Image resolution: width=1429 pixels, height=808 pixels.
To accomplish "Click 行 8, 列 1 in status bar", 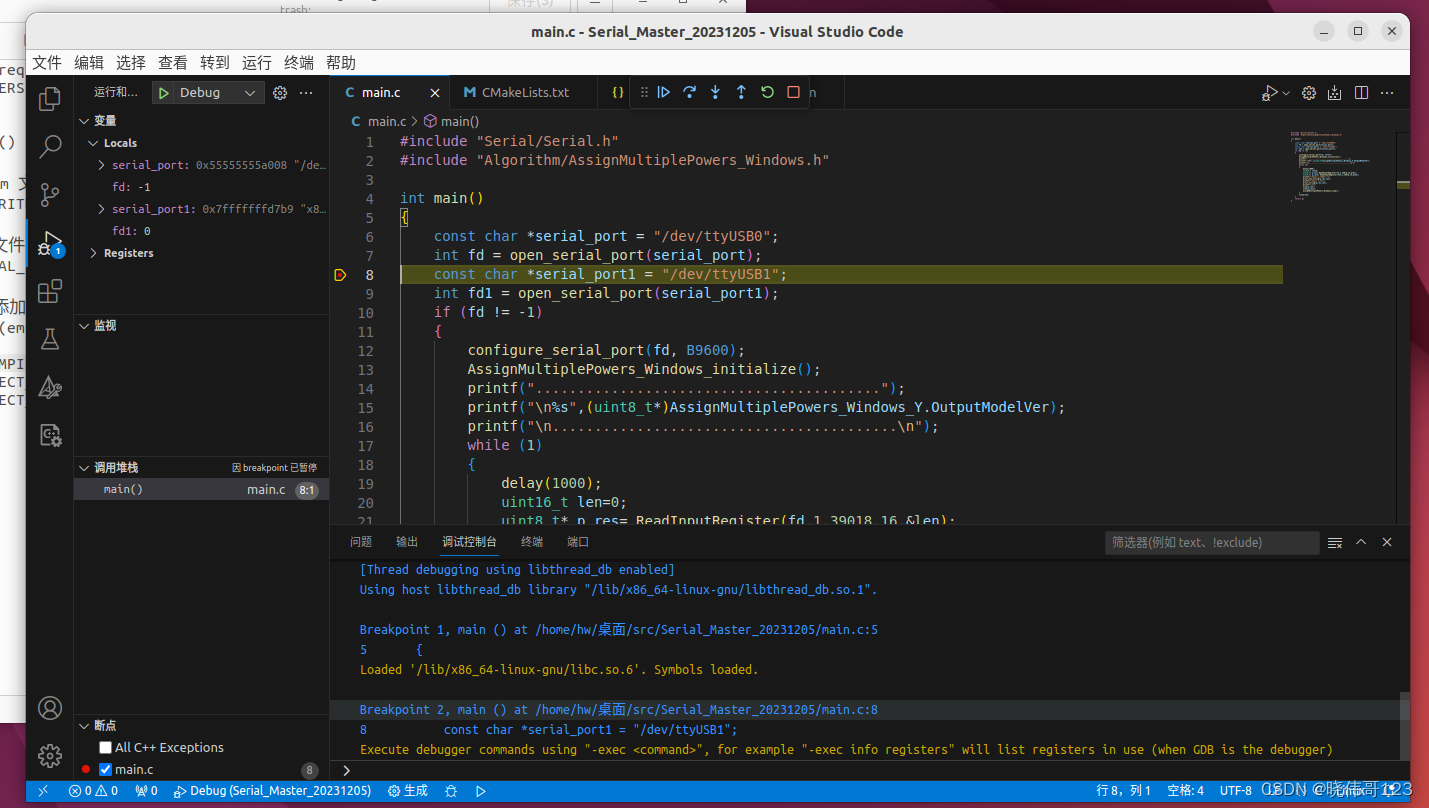I will pos(1124,790).
